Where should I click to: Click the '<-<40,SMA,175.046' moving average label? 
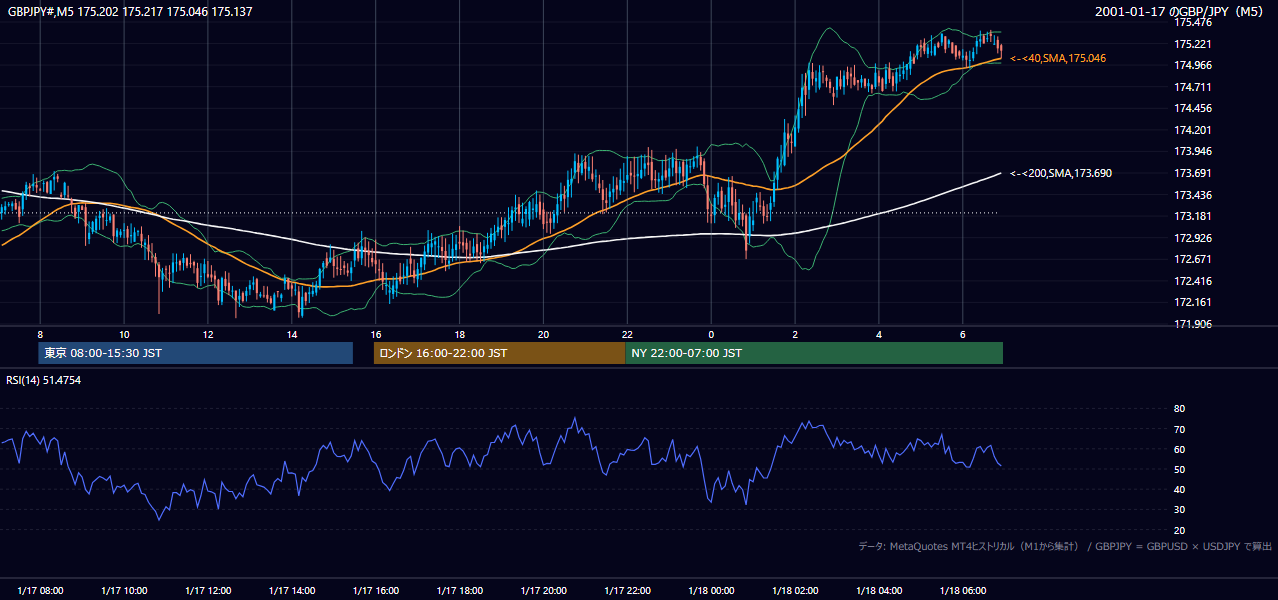(x=1058, y=59)
